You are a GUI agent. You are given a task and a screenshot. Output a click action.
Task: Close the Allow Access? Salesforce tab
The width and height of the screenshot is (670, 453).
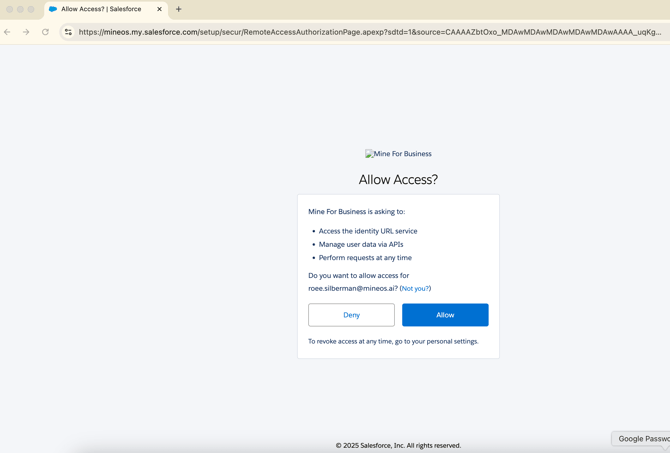[x=159, y=9]
